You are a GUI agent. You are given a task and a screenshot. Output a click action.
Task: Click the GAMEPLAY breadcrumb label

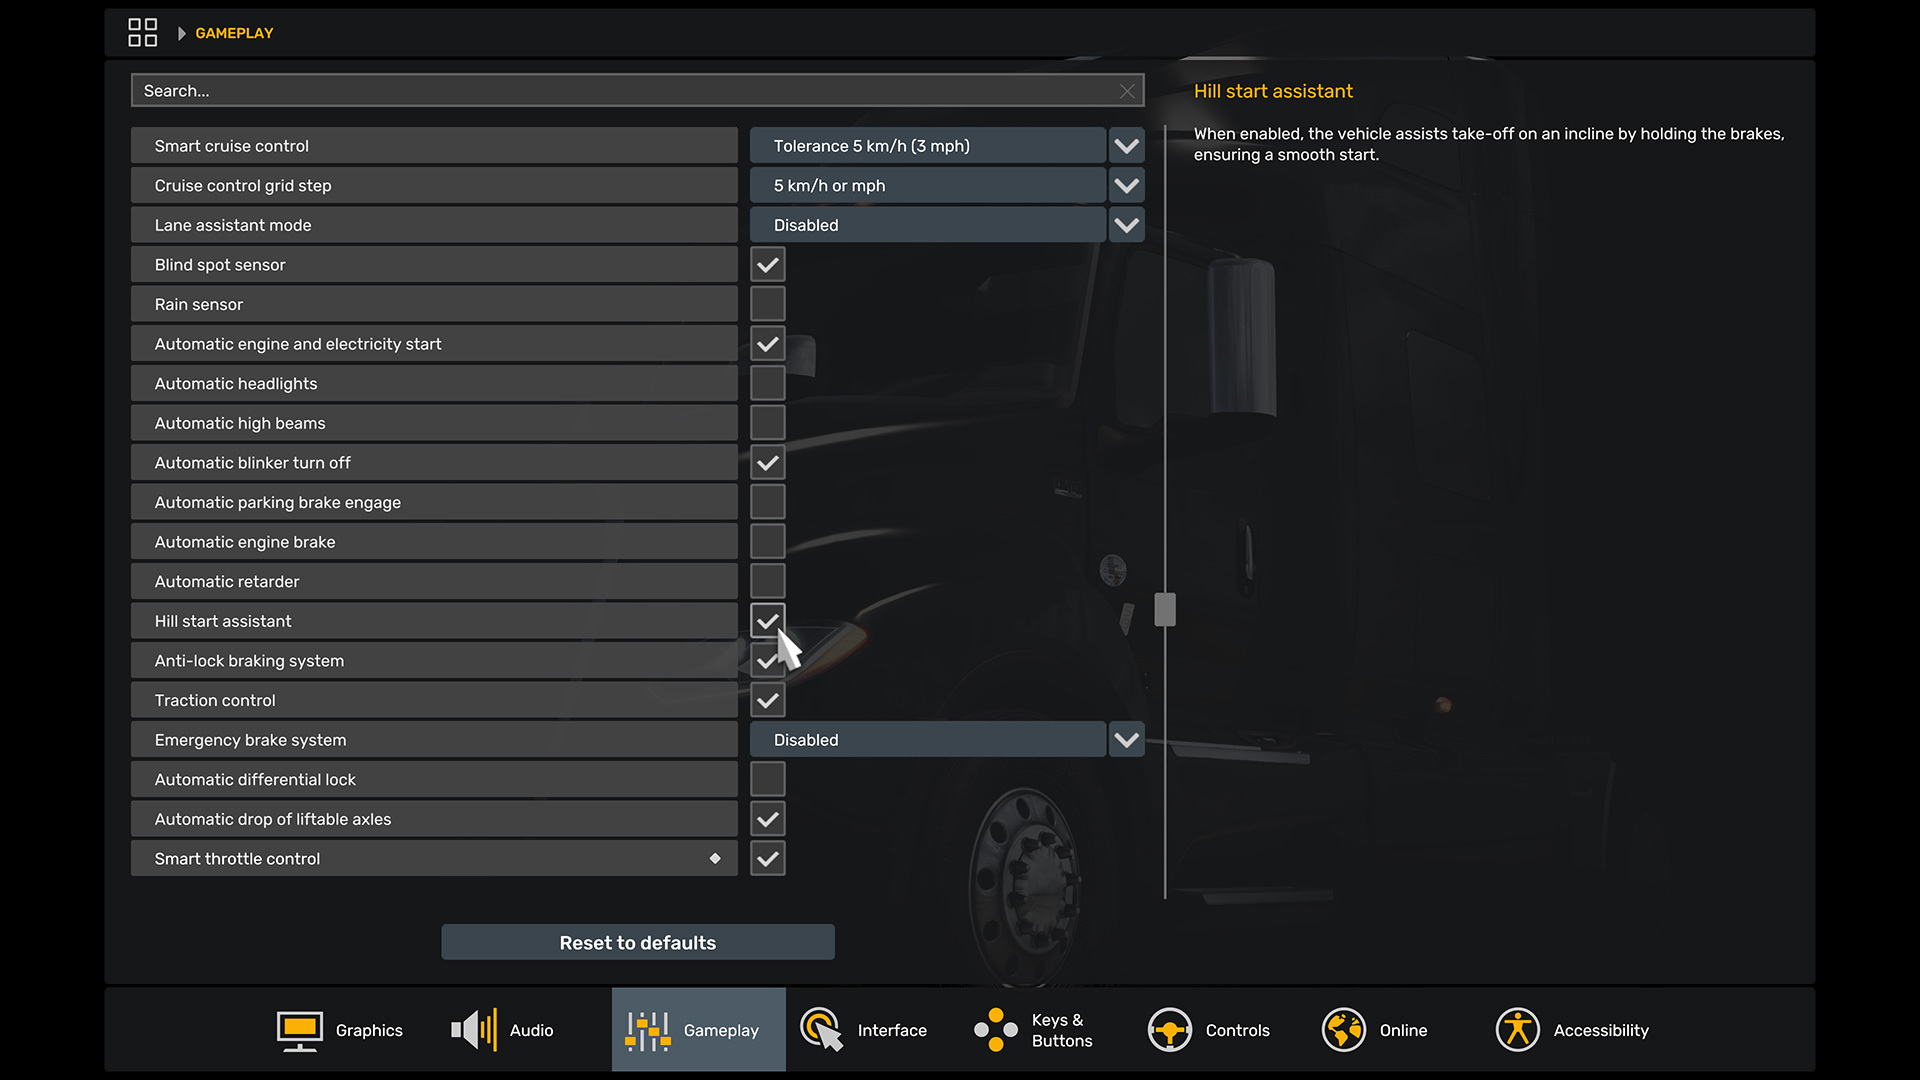[234, 33]
